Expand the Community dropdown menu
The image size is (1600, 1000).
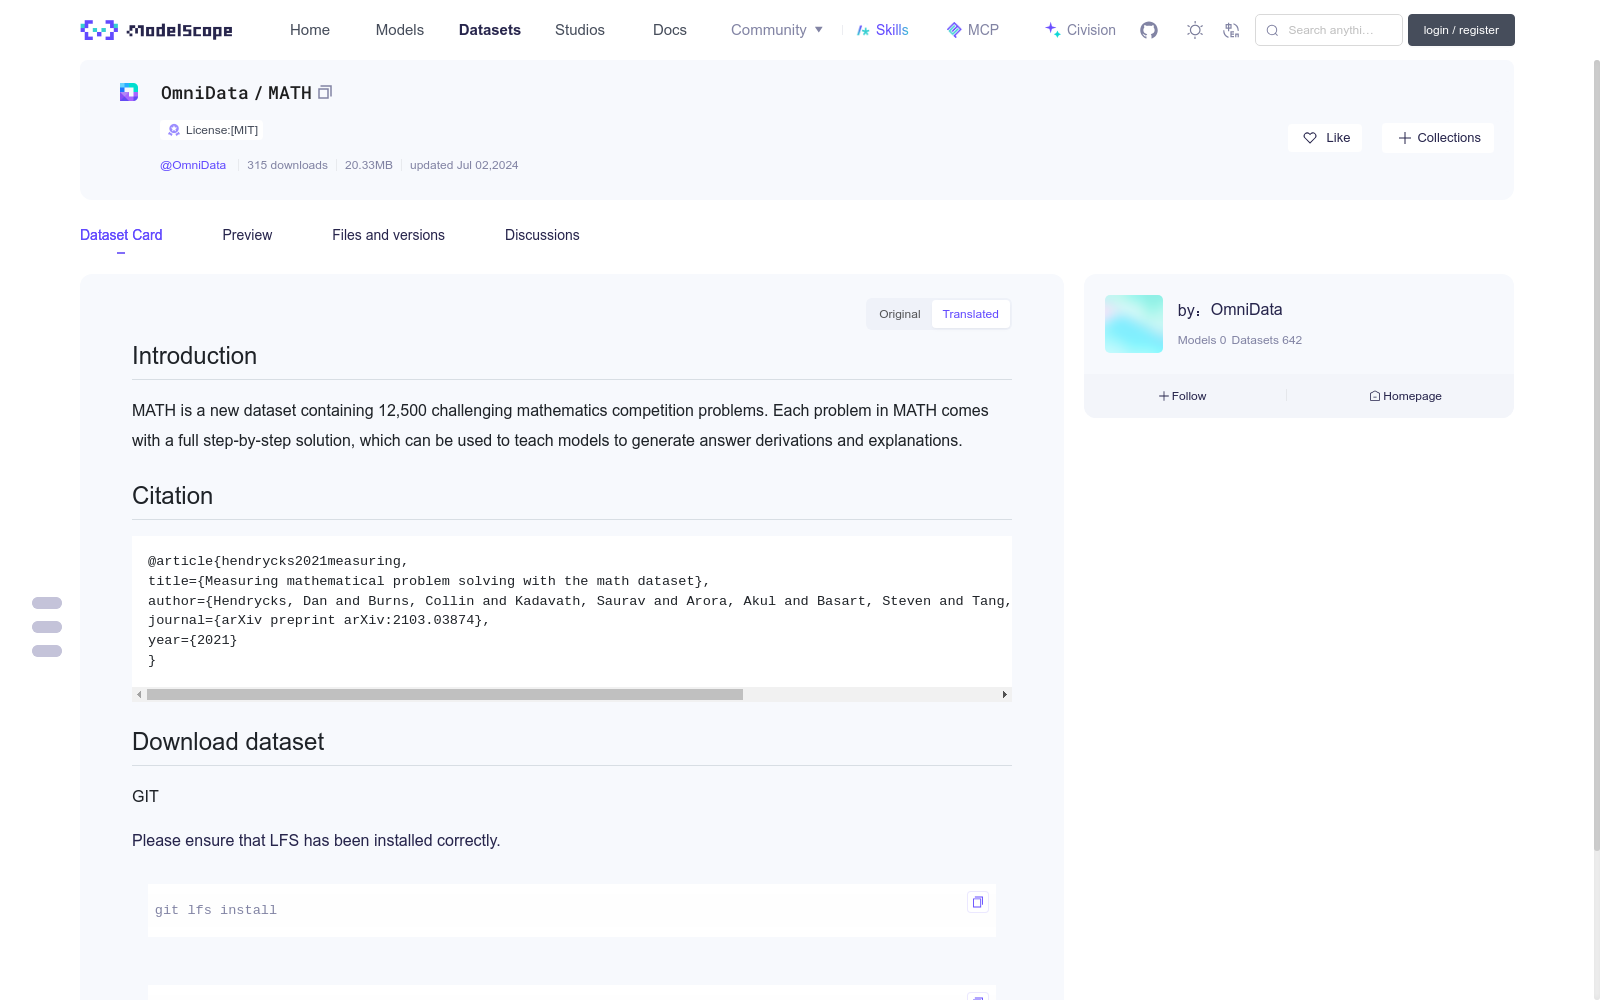[x=777, y=30]
